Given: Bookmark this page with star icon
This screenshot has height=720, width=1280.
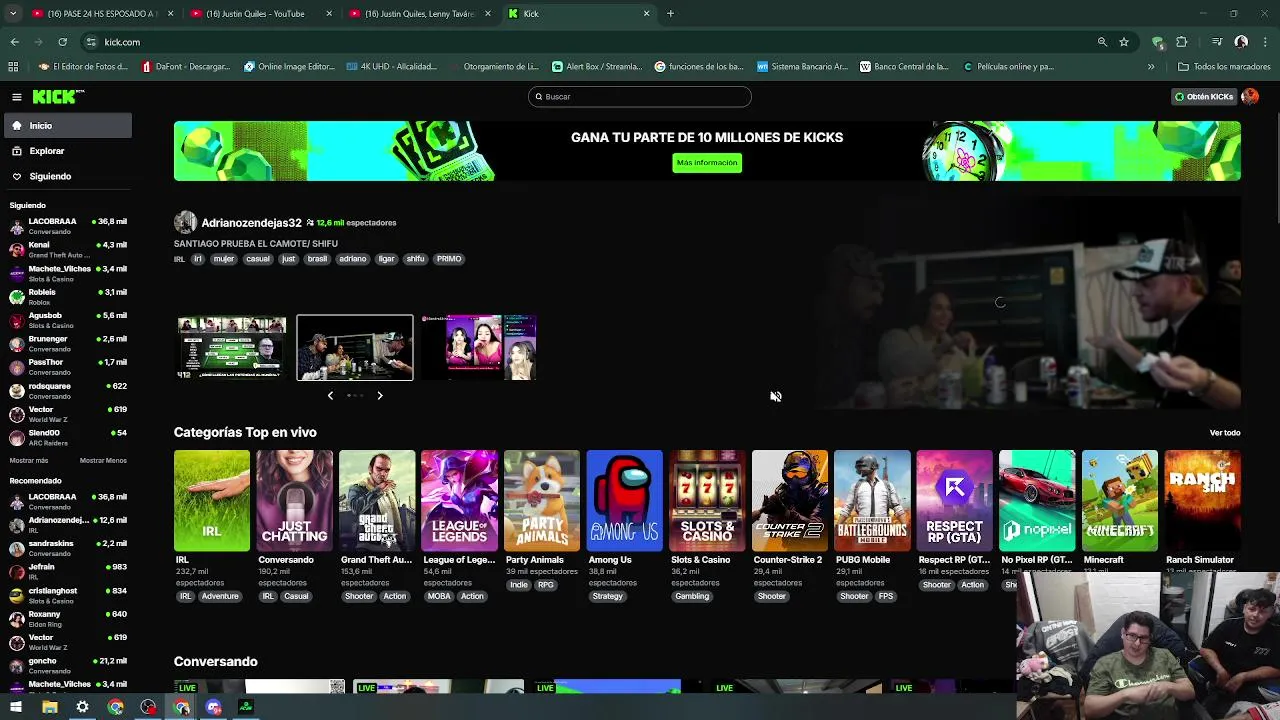Looking at the screenshot, I should pos(1124,42).
